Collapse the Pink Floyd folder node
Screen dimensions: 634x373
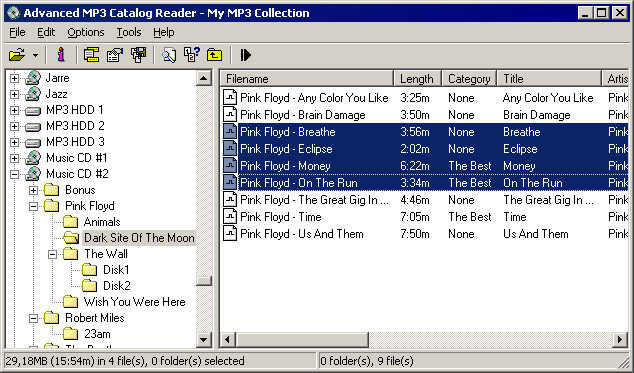[34, 206]
